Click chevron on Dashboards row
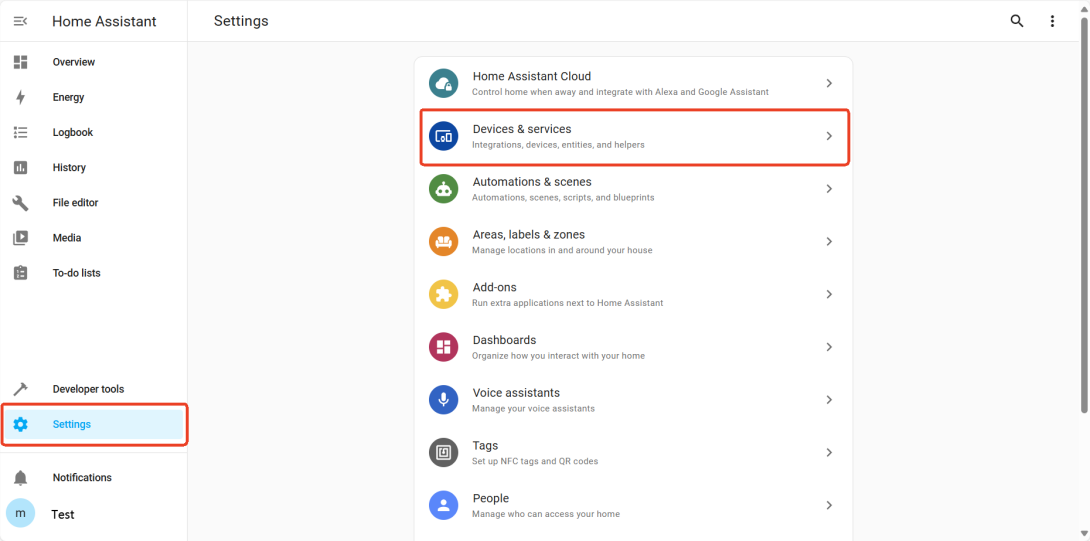Image resolution: width=1090 pixels, height=541 pixels. pyautogui.click(x=829, y=347)
